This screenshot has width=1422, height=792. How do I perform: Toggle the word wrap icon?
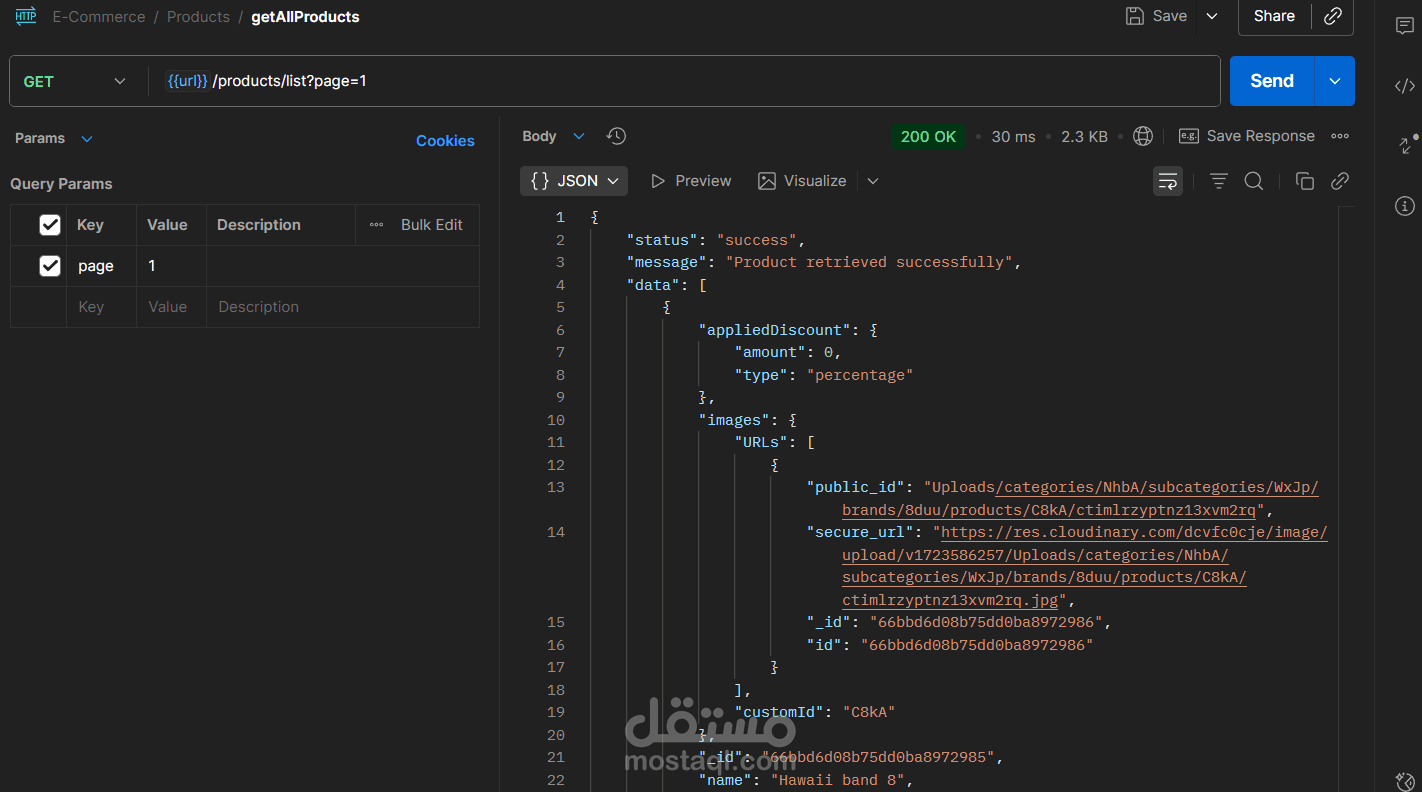pyautogui.click(x=1168, y=181)
